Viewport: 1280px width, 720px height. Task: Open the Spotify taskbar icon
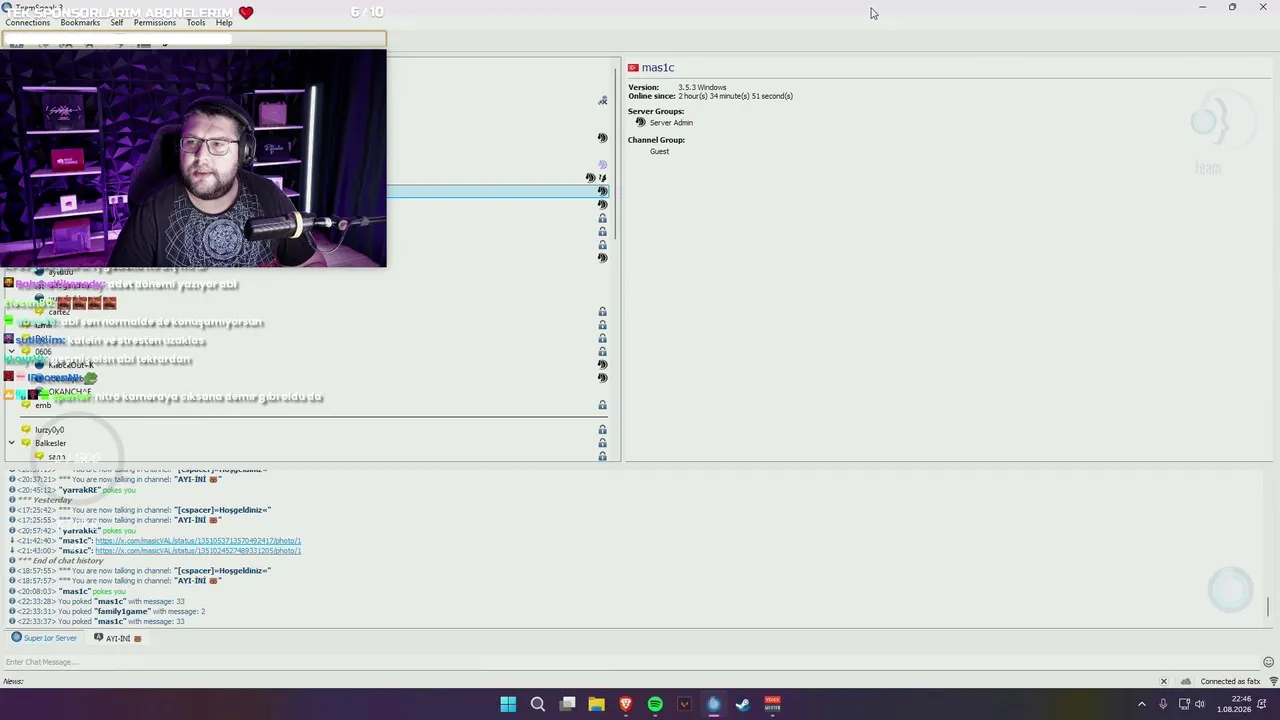[x=655, y=705]
